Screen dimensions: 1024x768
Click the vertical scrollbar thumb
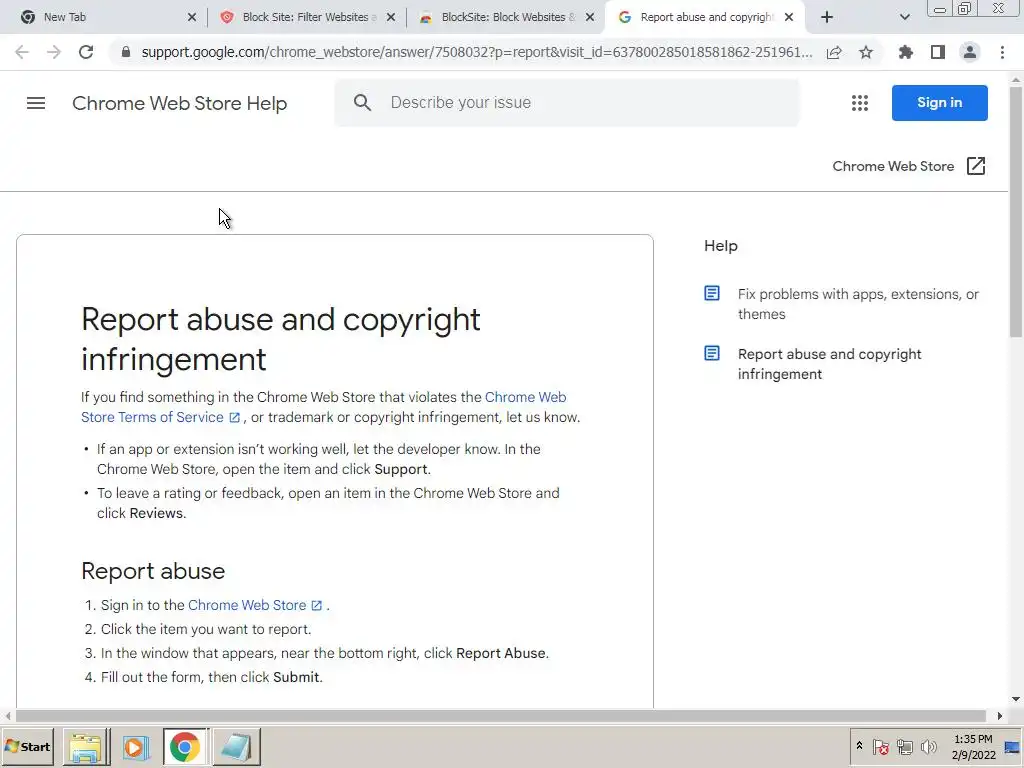click(x=1016, y=212)
